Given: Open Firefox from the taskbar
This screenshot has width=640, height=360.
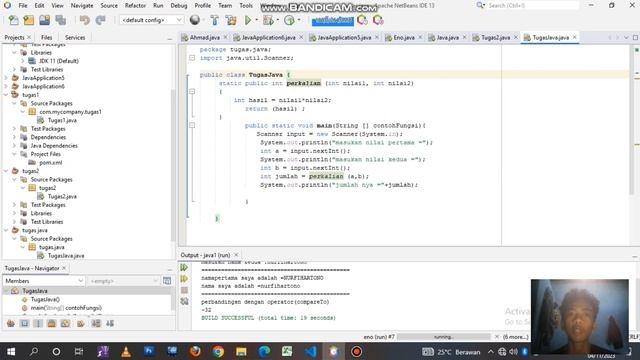Looking at the screenshot, I should pos(196,351).
